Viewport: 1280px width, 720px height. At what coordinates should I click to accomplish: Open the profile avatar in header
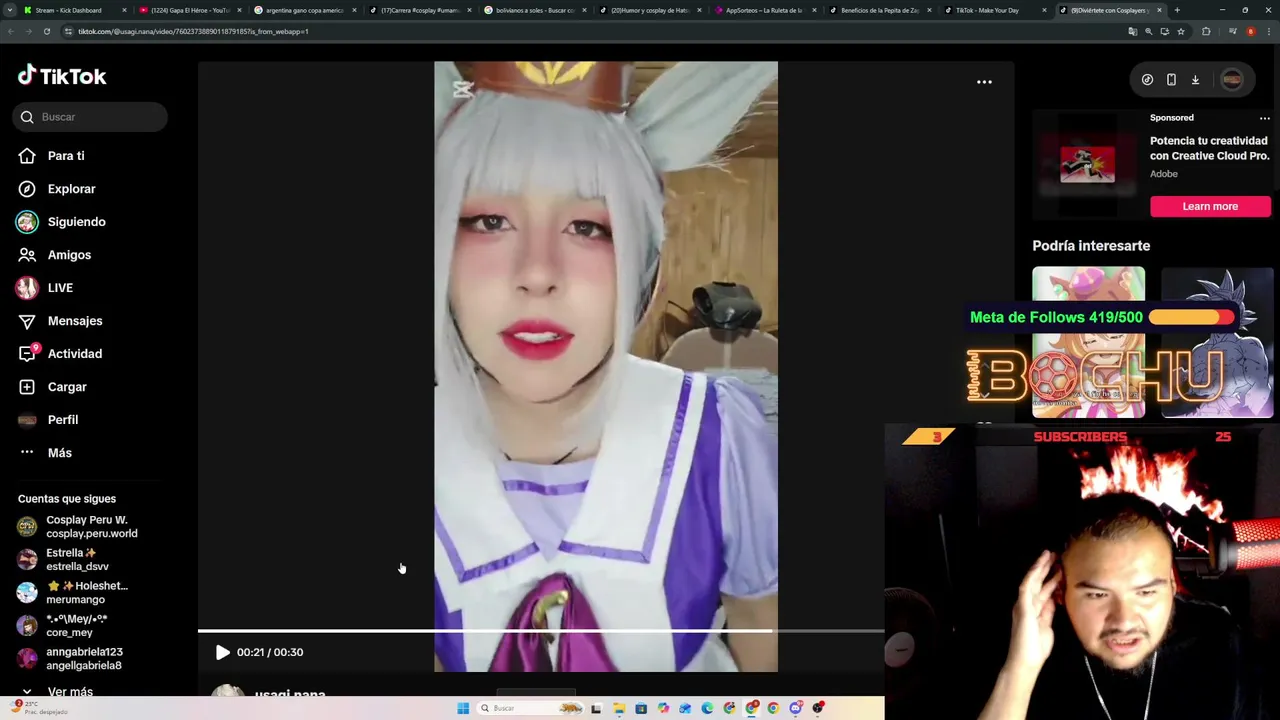click(1231, 80)
